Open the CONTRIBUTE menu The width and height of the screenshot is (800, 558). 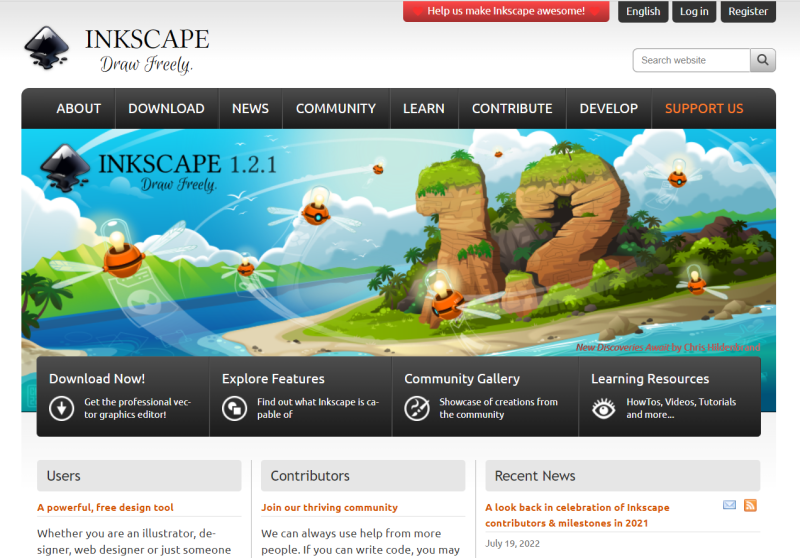512,109
